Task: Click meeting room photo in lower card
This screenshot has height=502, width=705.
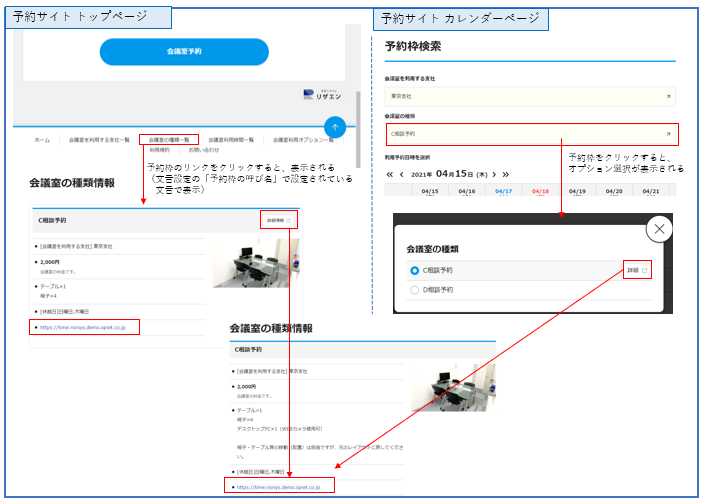Action: pyautogui.click(x=453, y=388)
